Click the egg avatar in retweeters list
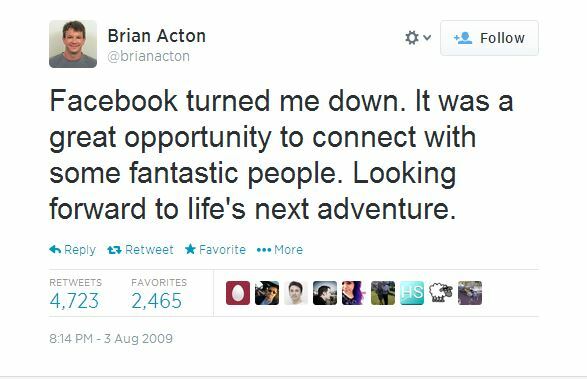 [238, 293]
